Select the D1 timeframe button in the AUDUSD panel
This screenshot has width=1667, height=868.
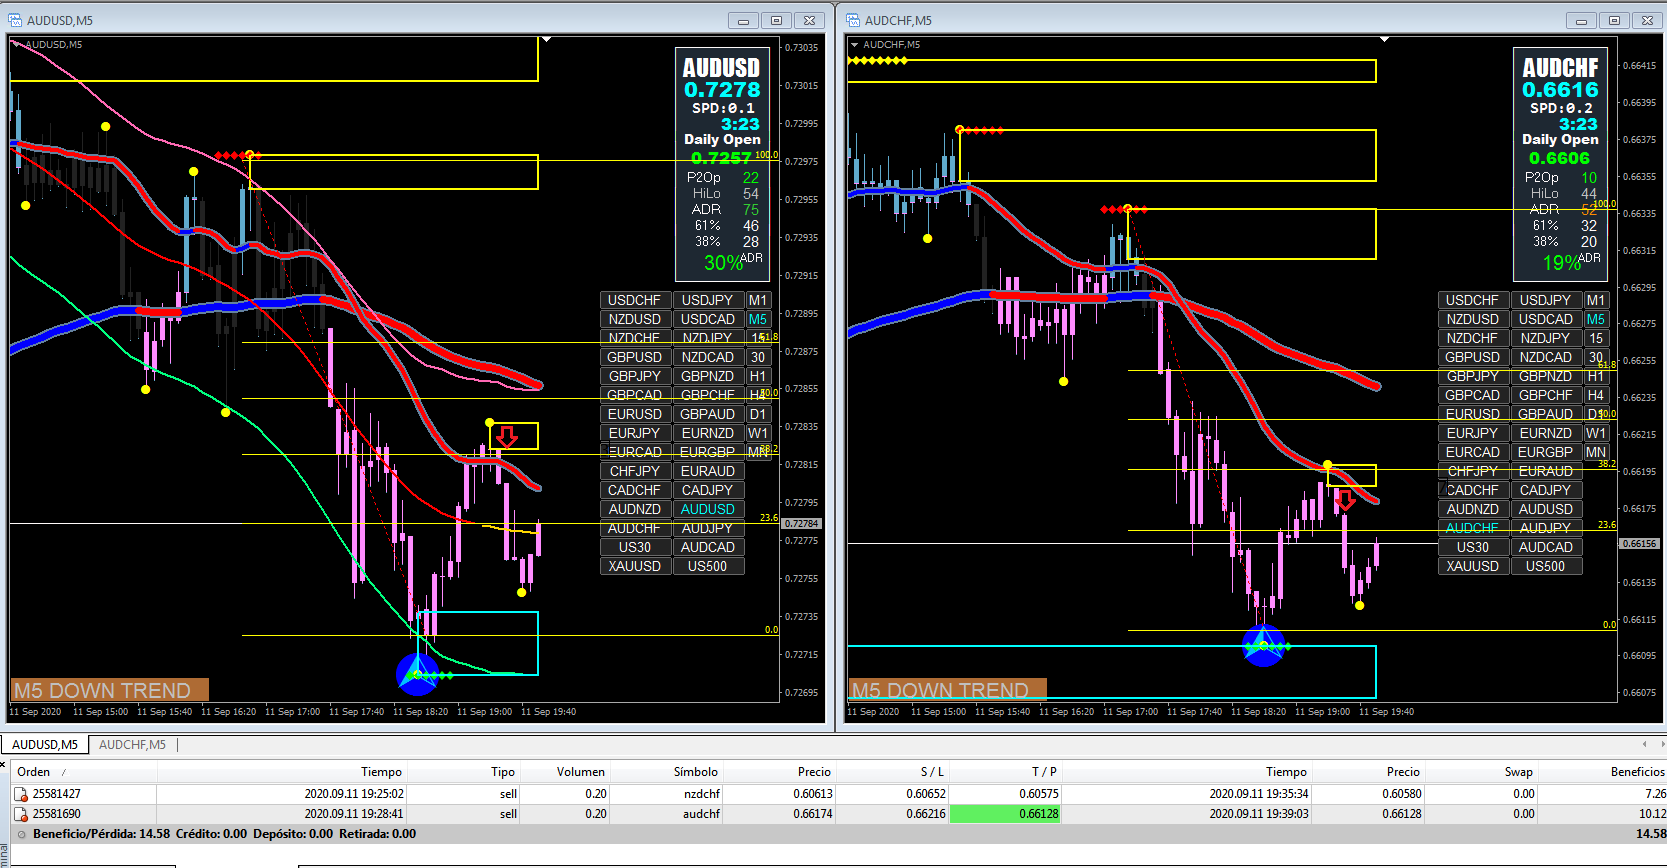click(x=758, y=414)
